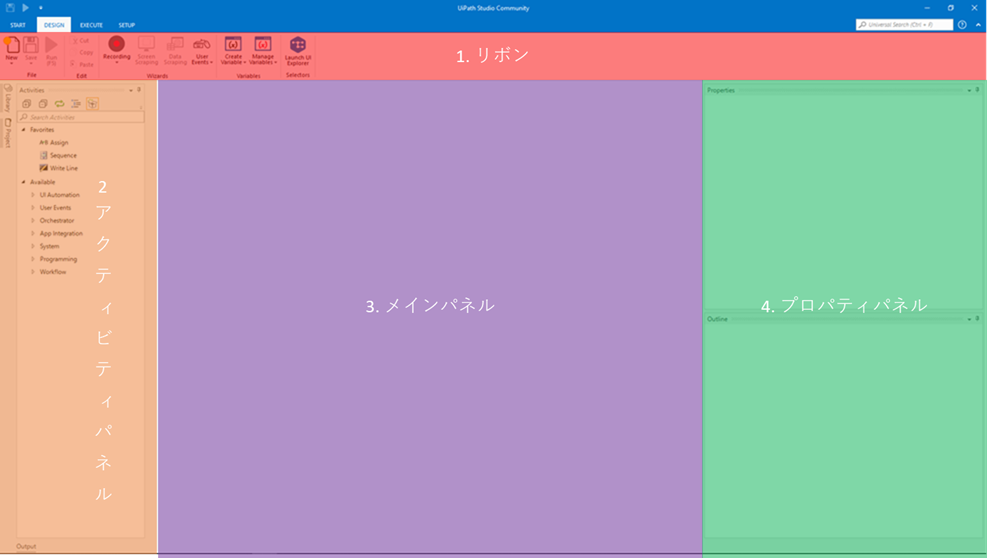The image size is (987, 558).
Task: Toggle auto-hide pin on Outline panel
Action: (x=978, y=319)
